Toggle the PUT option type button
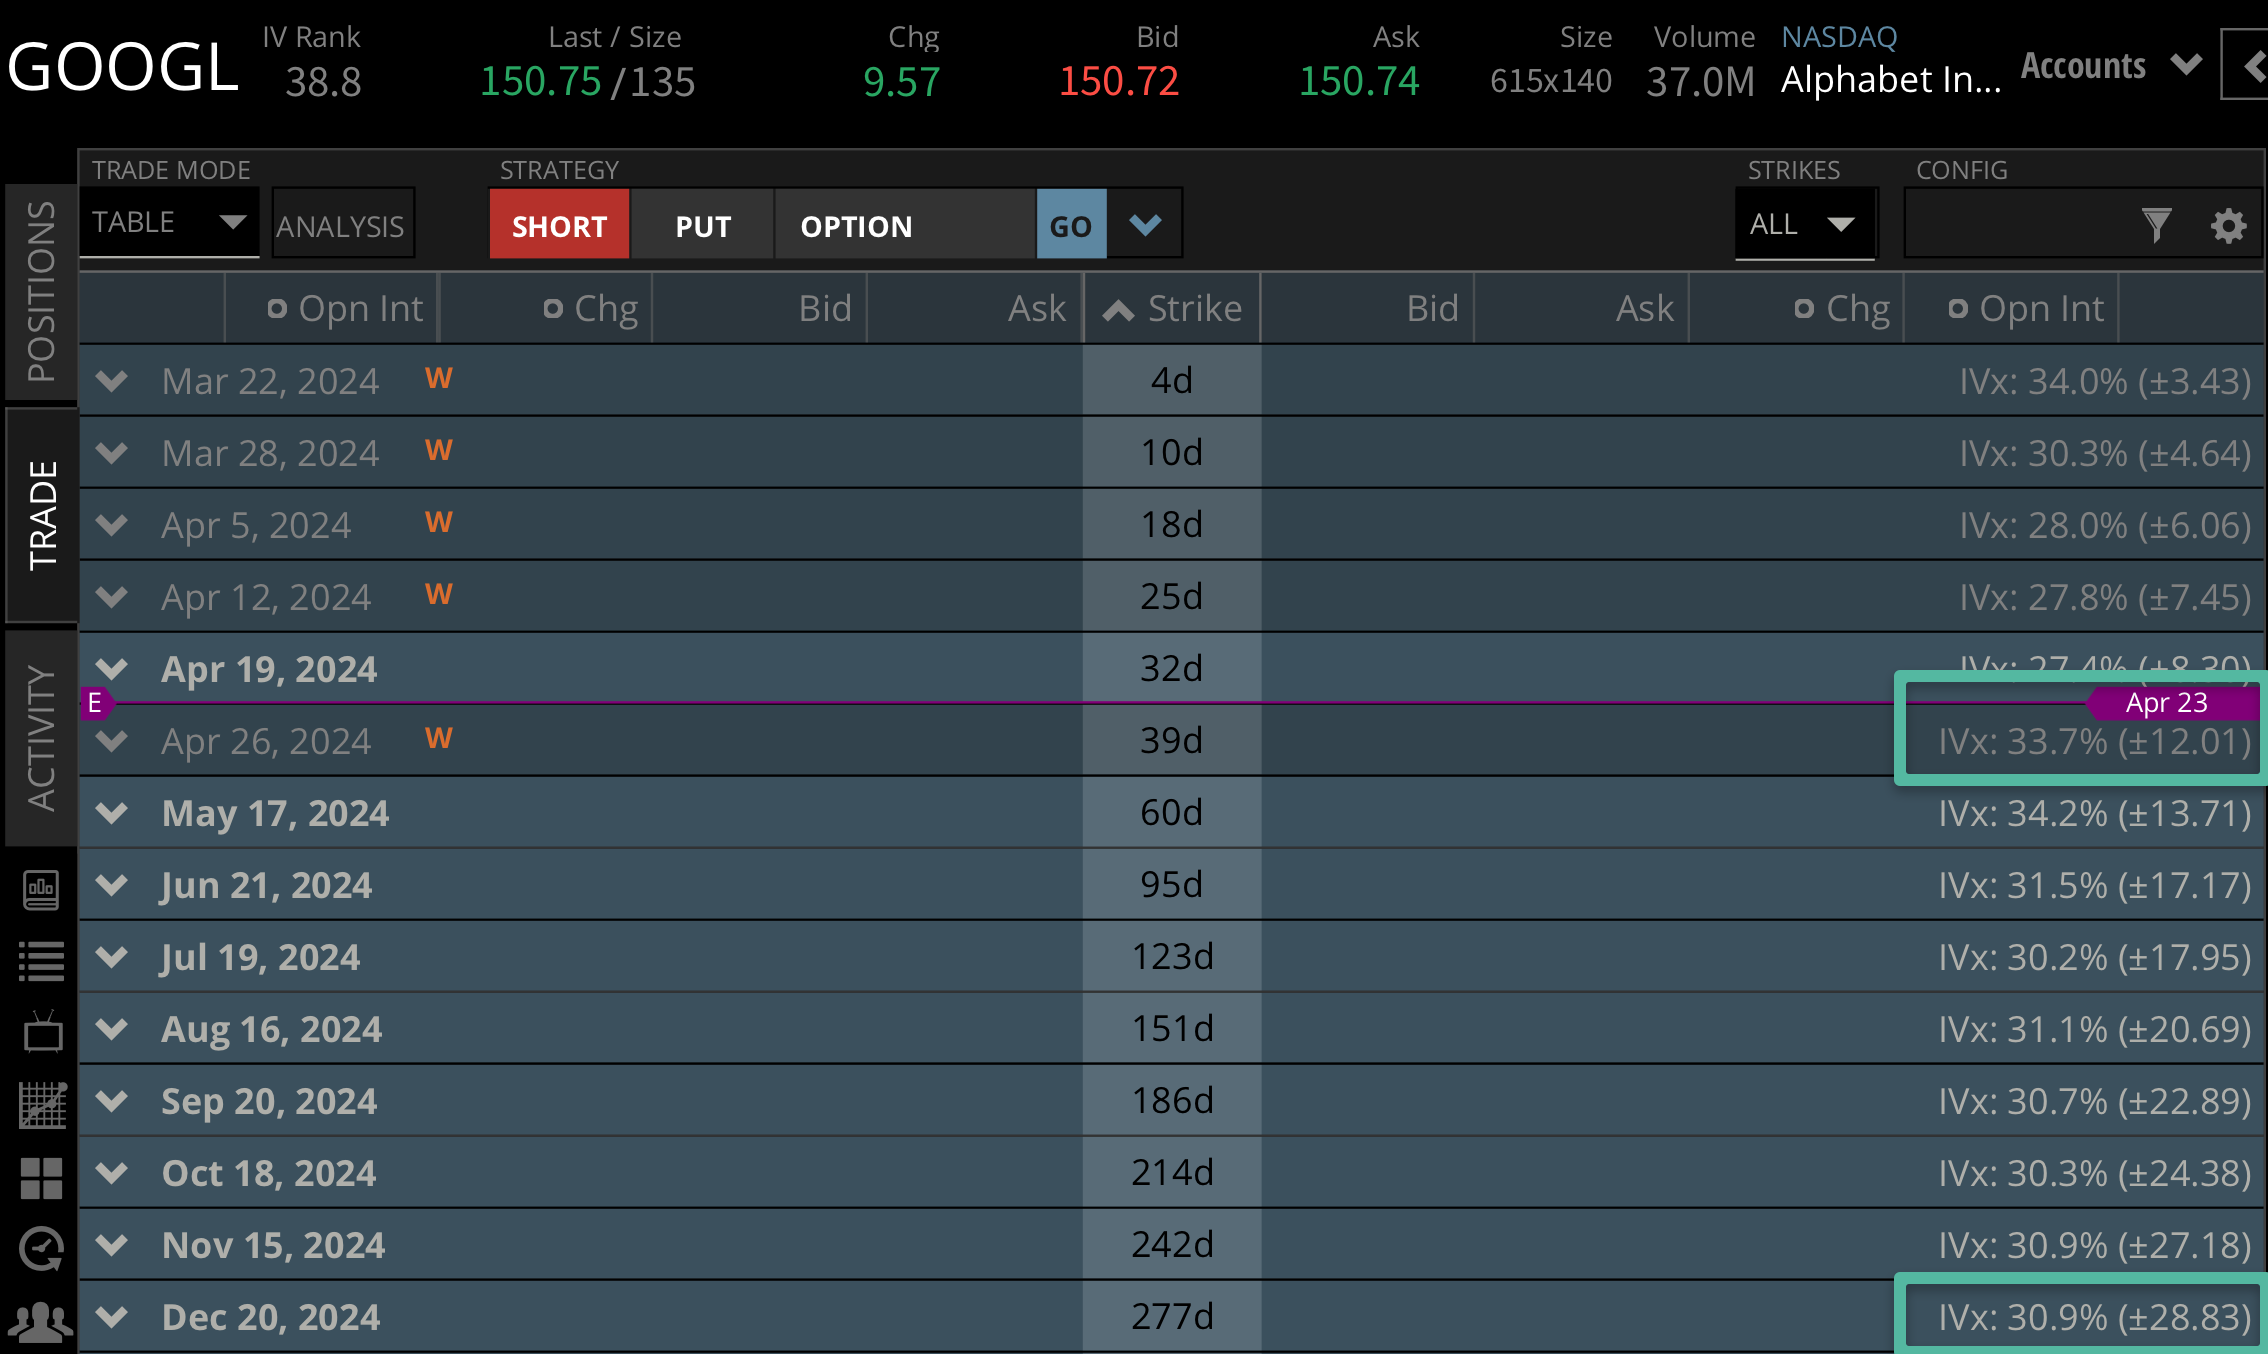Screen dimensions: 2268x1354 coord(703,226)
